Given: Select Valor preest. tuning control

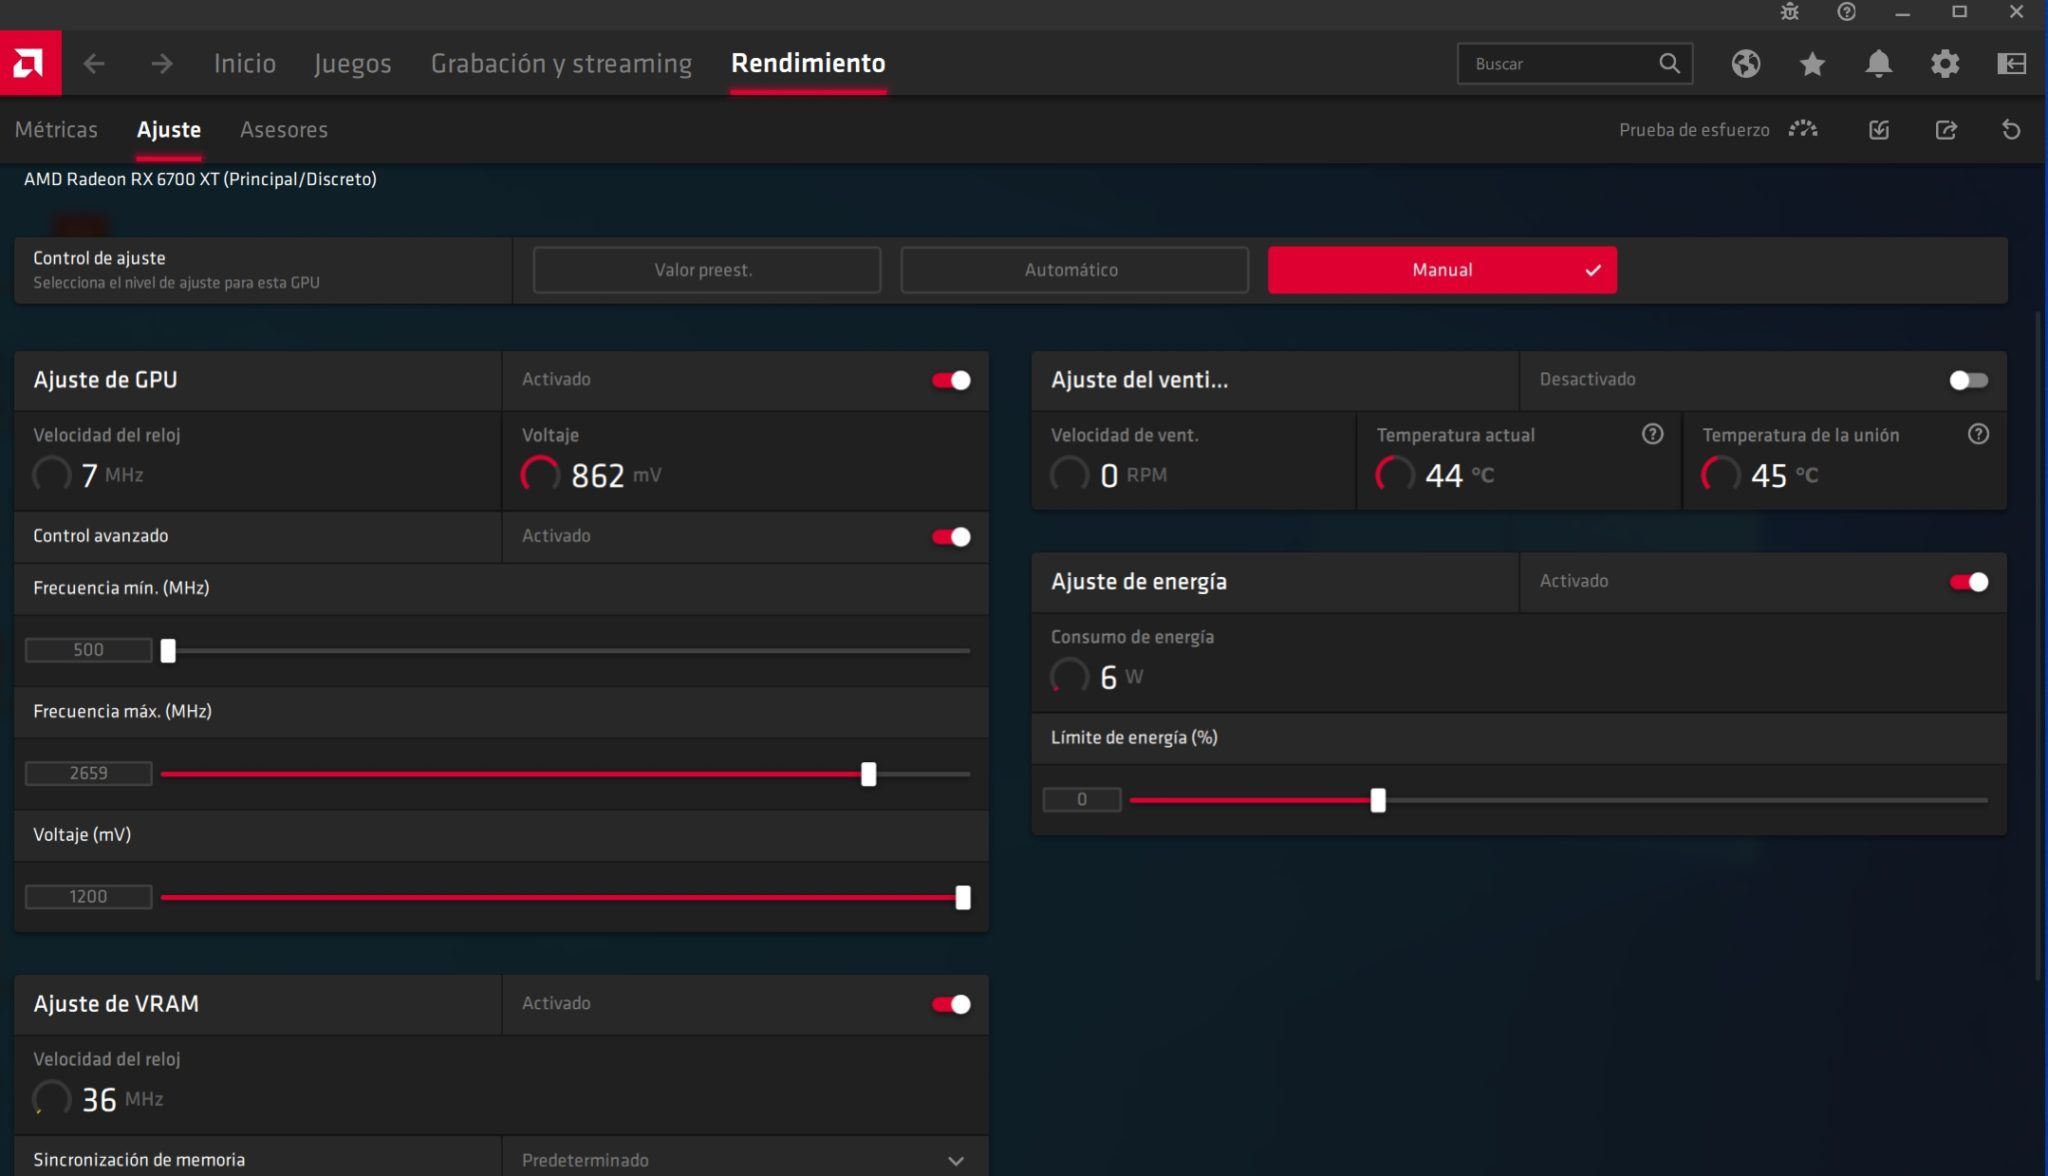Looking at the screenshot, I should pos(704,269).
